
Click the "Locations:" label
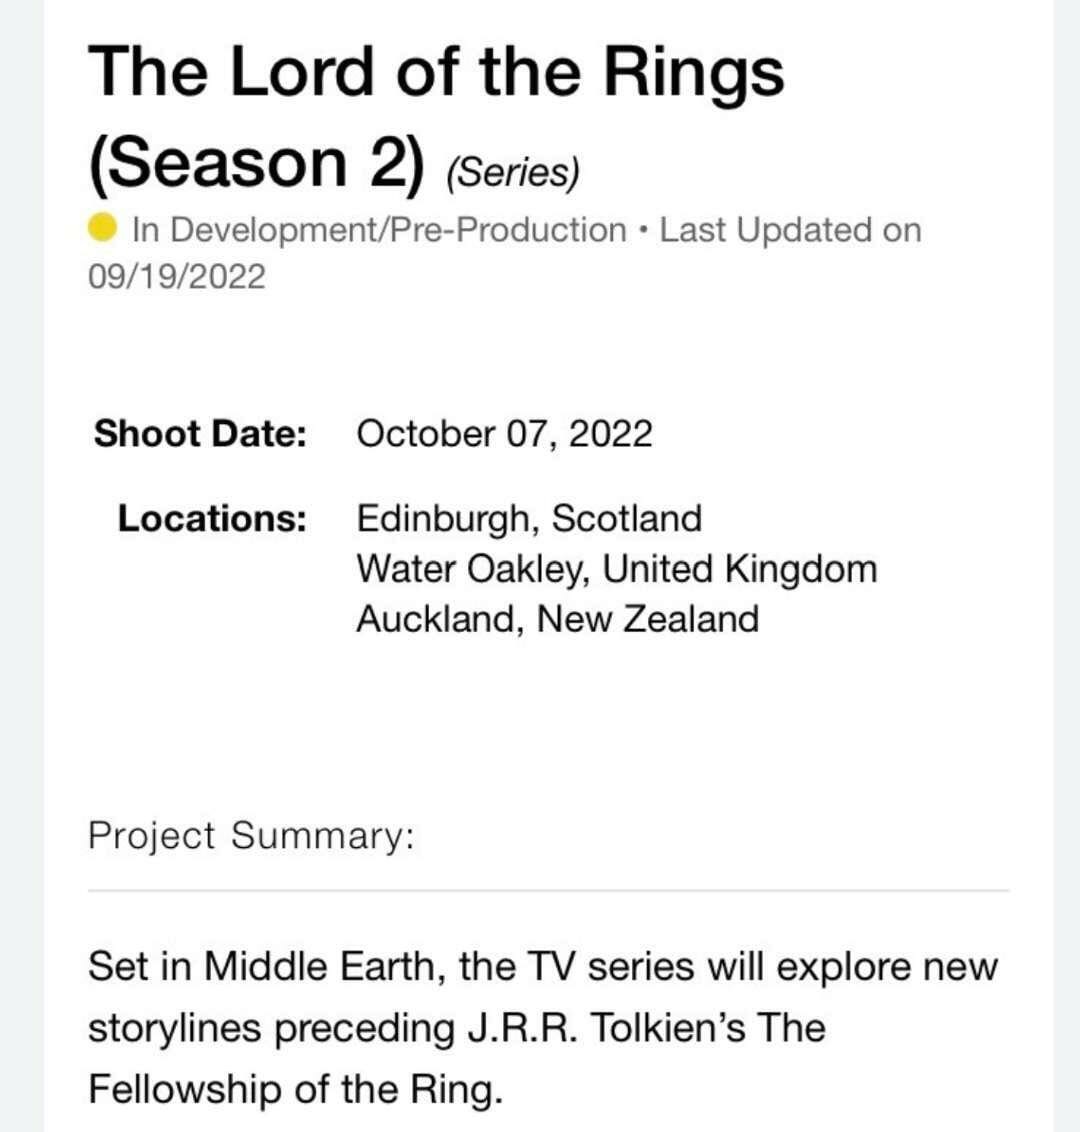coord(212,518)
